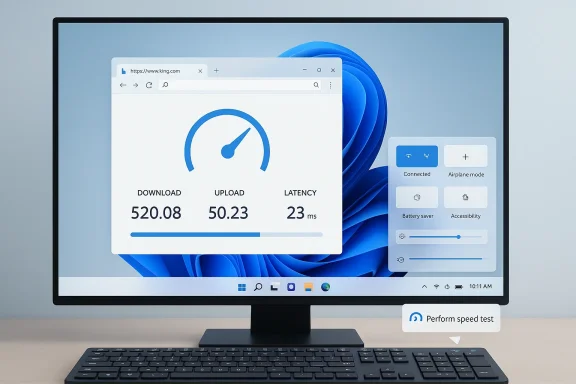Reload the page with the refresh icon
576x384 pixels.
click(x=149, y=85)
